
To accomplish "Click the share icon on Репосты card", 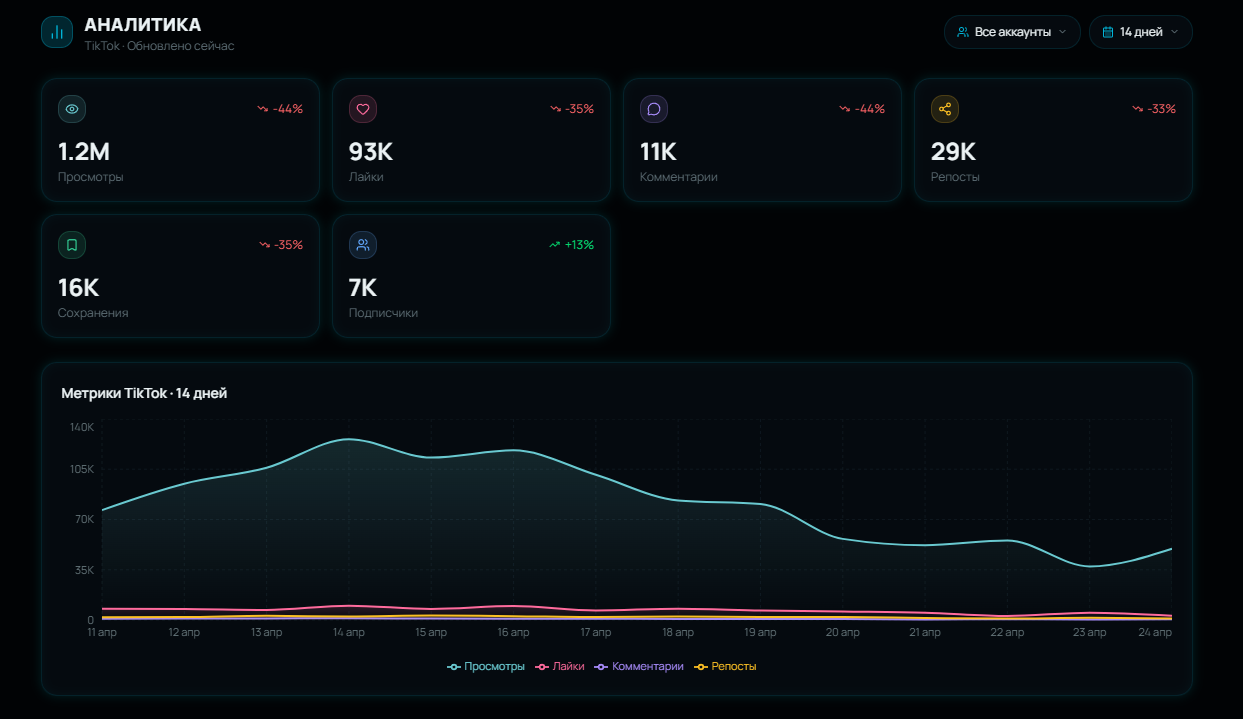I will point(945,109).
